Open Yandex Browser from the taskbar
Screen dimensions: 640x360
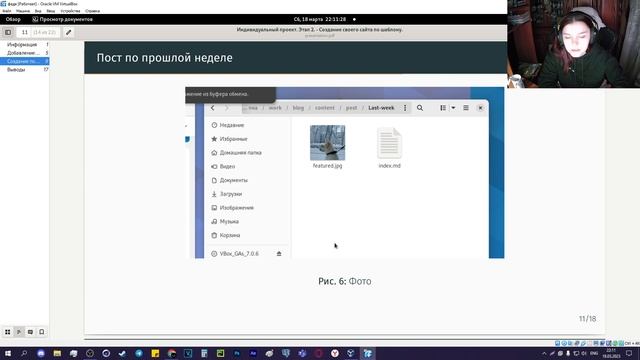(x=335, y=353)
